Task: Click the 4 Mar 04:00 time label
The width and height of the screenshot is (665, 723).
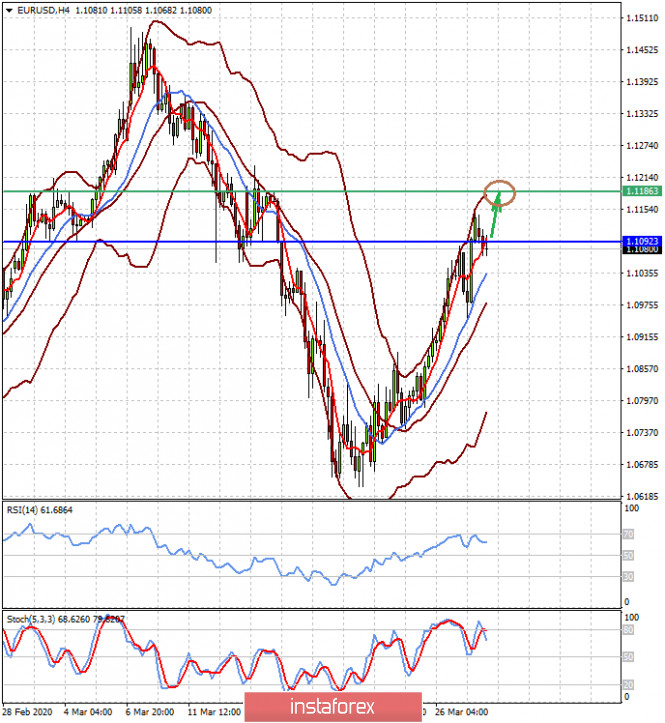Action: [90, 712]
